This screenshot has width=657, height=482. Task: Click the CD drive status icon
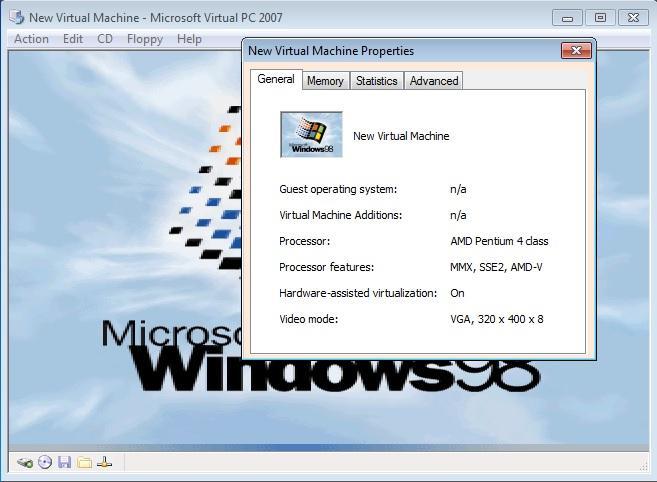(45, 462)
